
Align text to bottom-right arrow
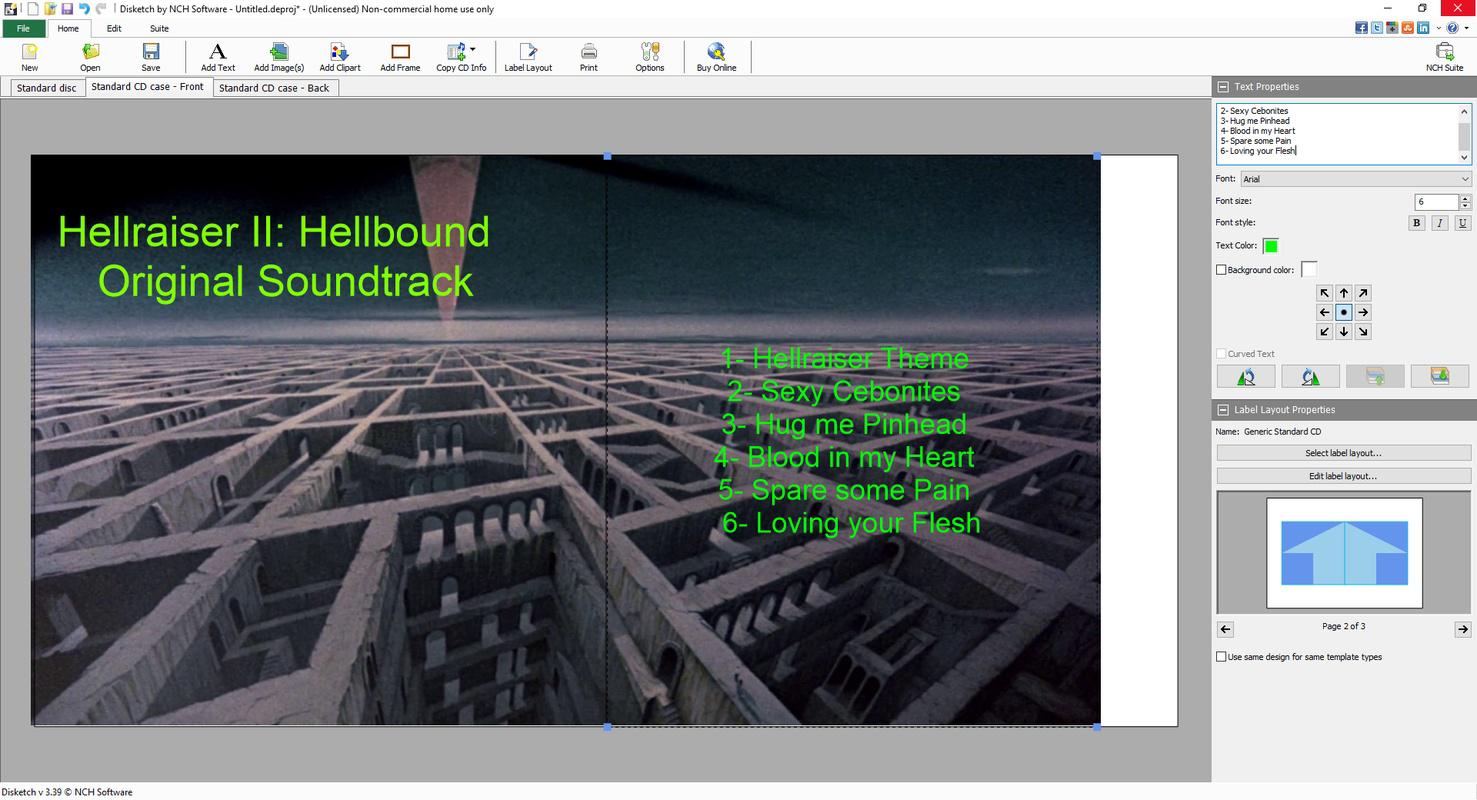tap(1363, 331)
